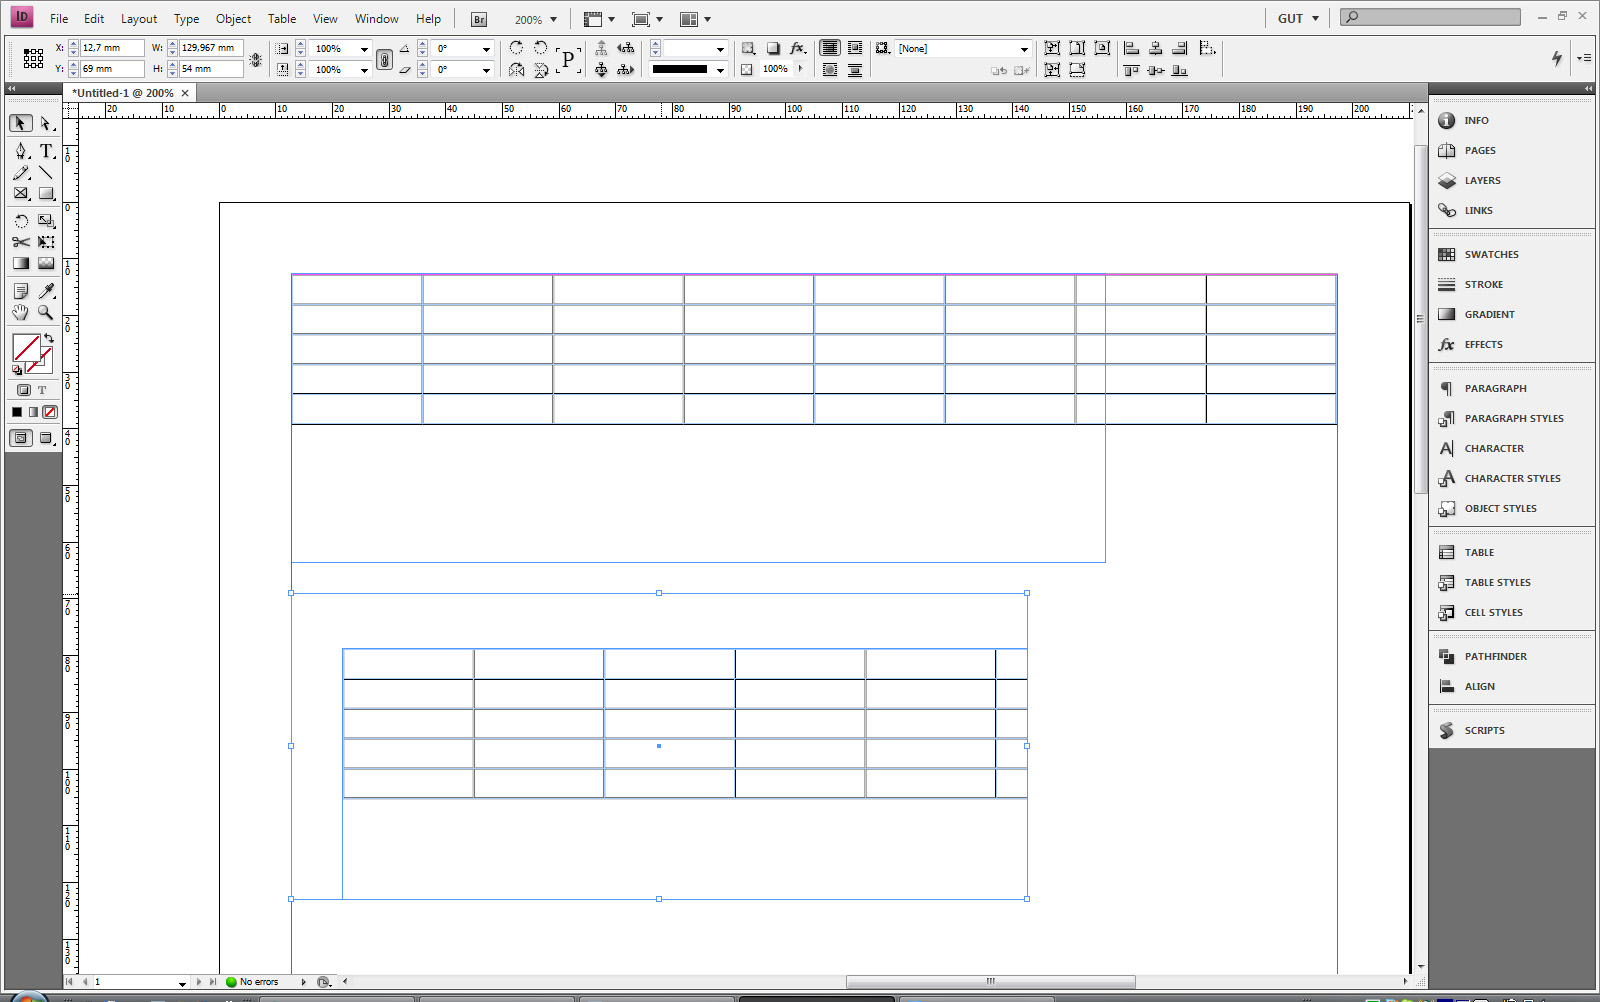Switch to the Untitled-1 @ 200% document tab
1600x1002 pixels.
click(123, 93)
